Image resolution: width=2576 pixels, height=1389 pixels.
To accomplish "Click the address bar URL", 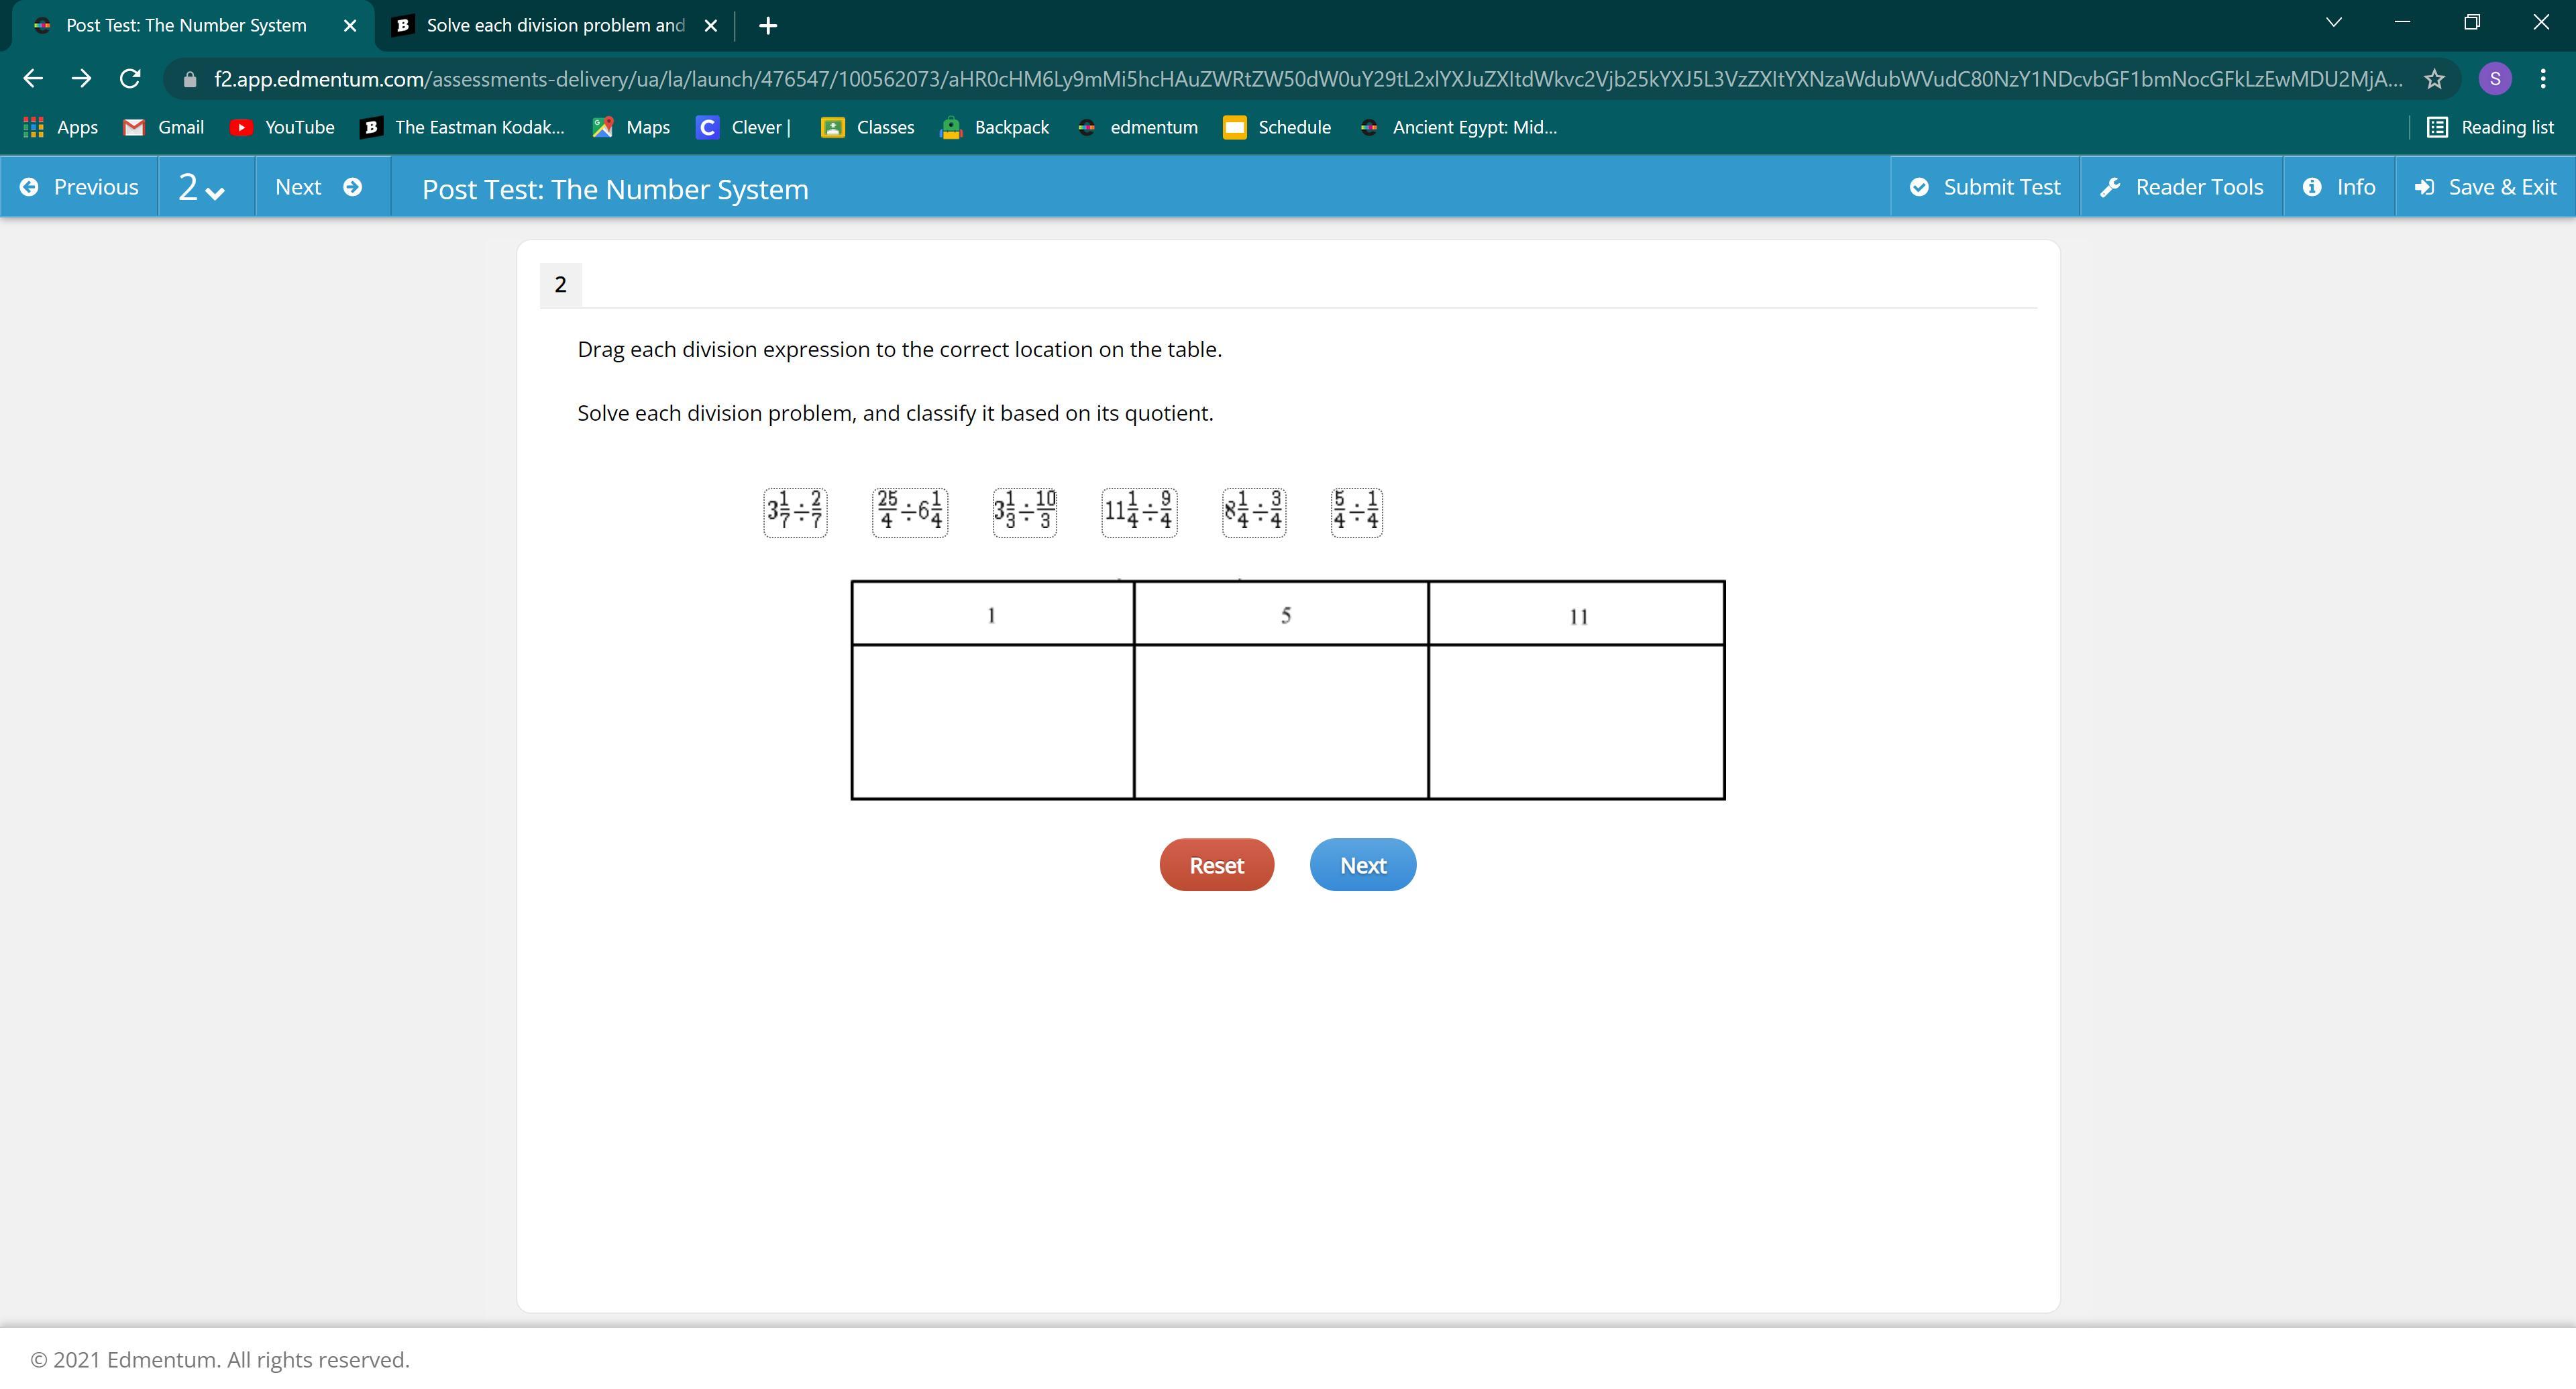I will [1300, 79].
